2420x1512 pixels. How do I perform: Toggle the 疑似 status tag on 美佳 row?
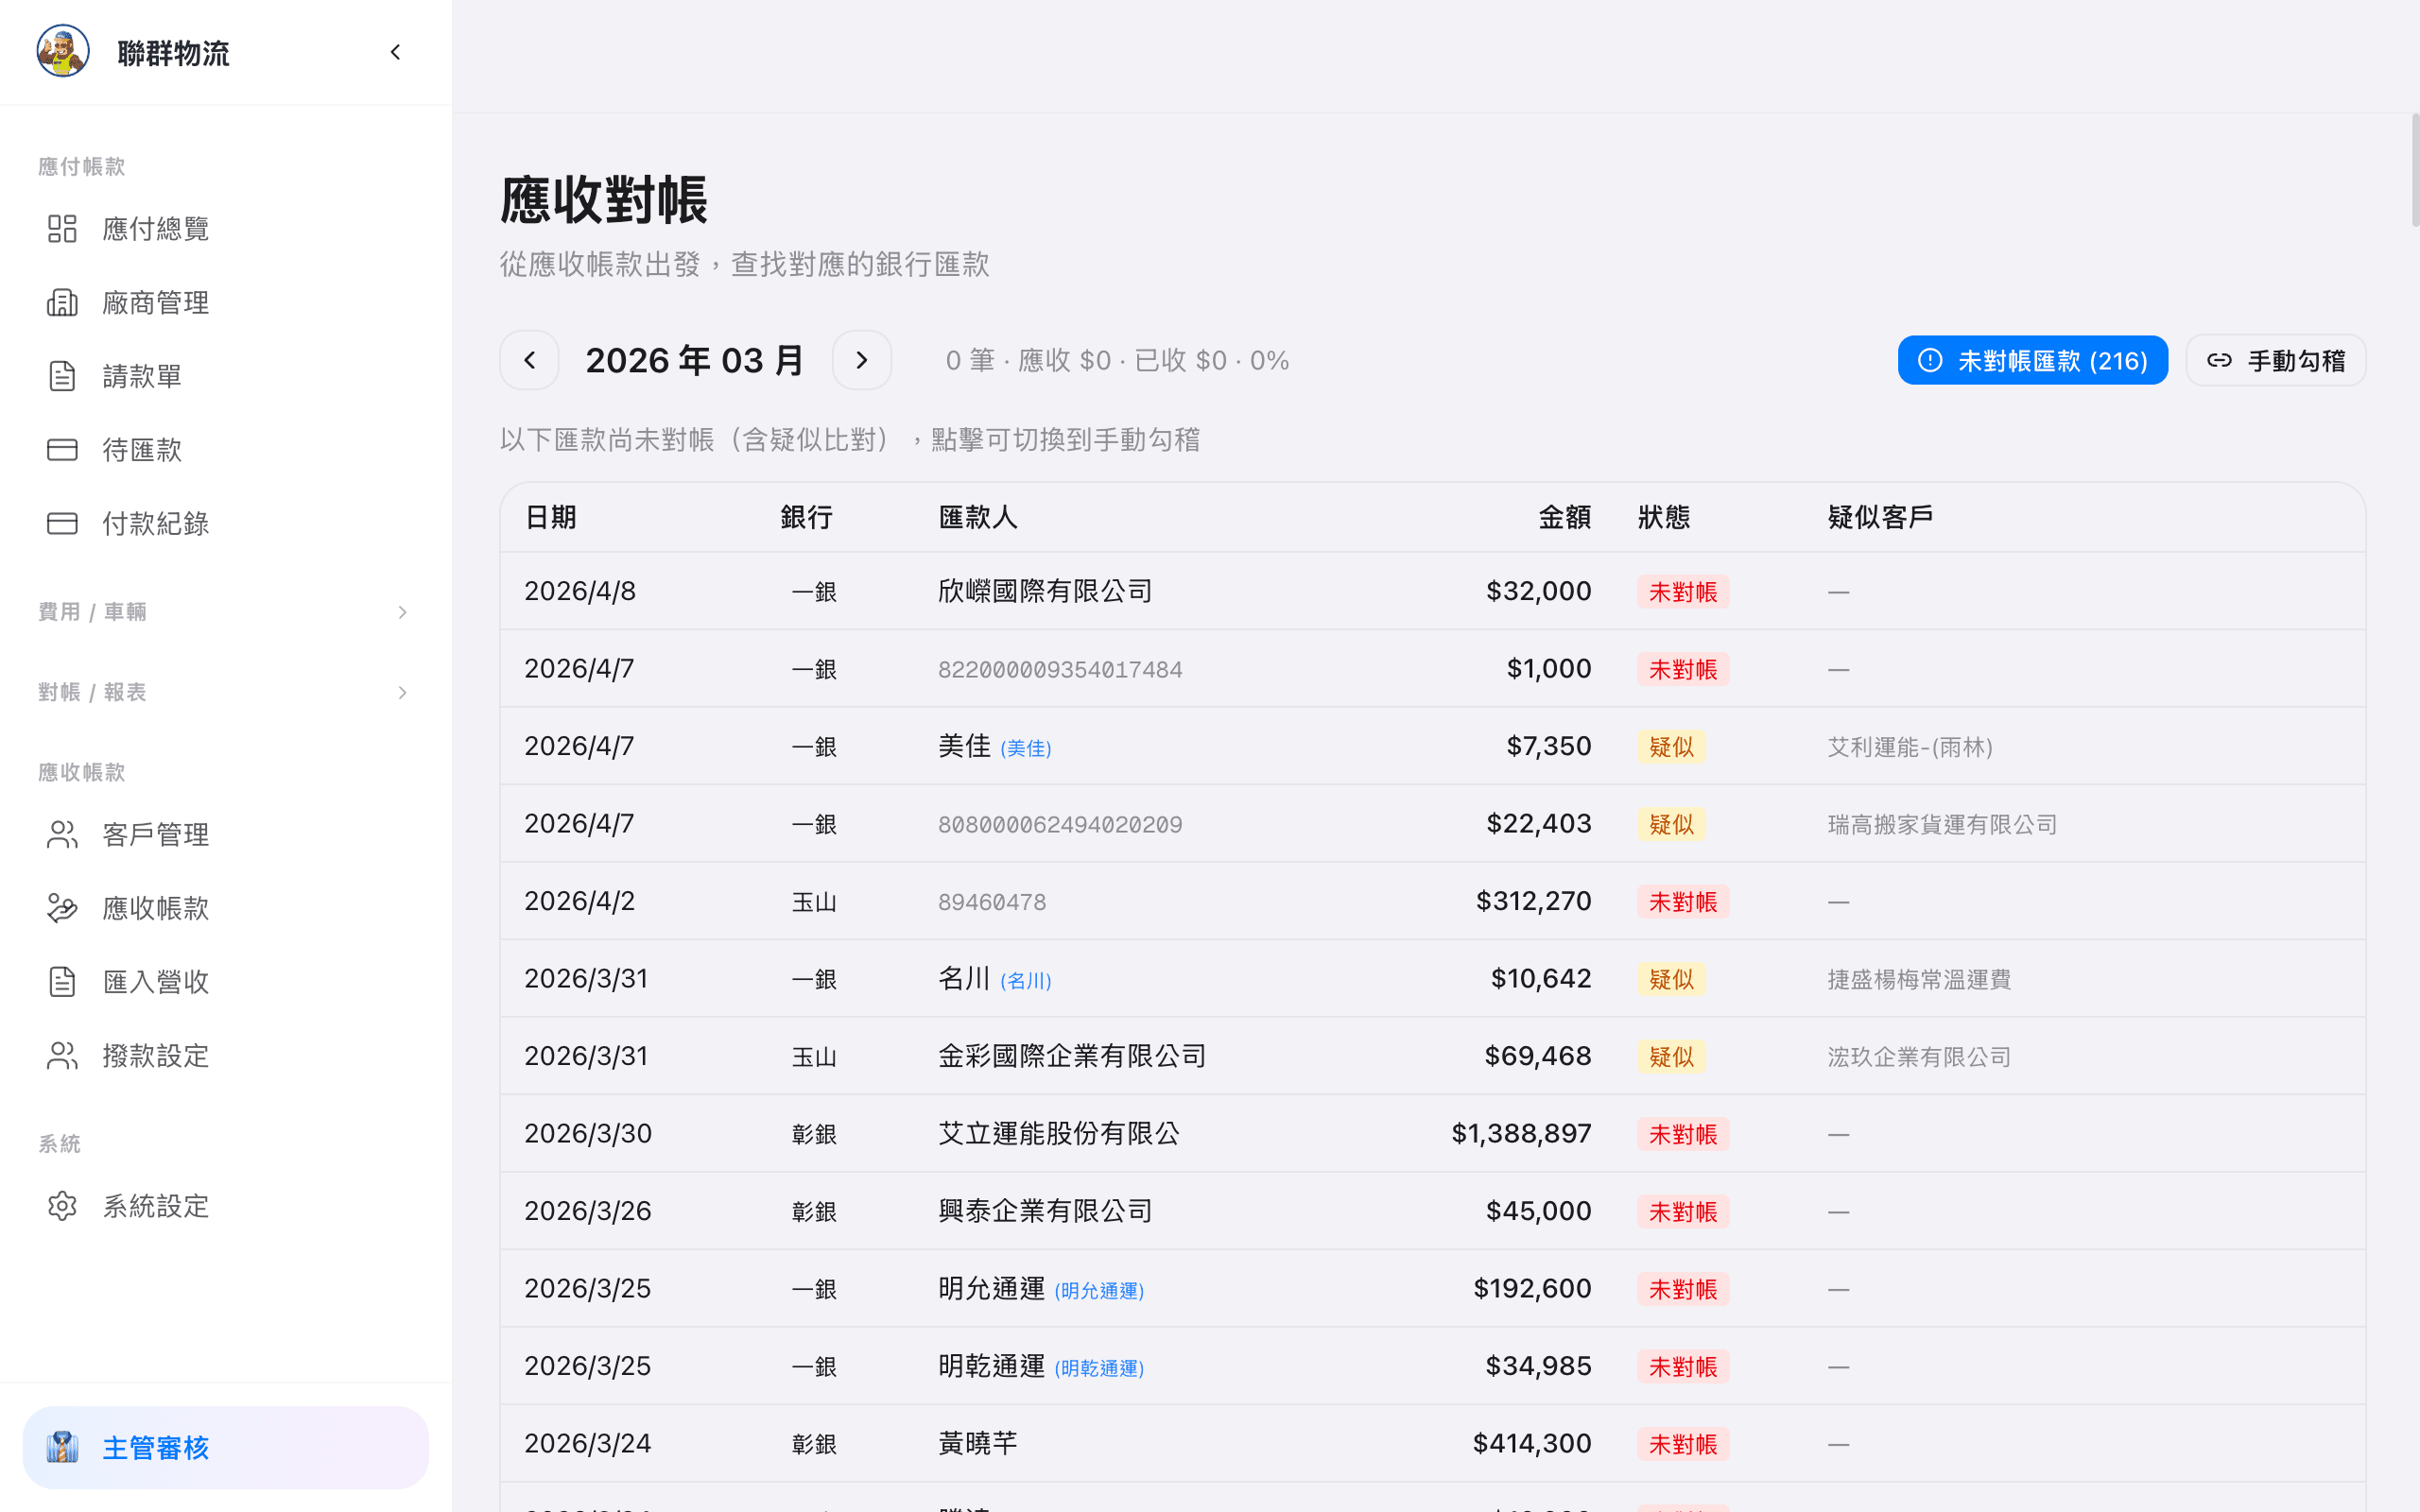1670,746
